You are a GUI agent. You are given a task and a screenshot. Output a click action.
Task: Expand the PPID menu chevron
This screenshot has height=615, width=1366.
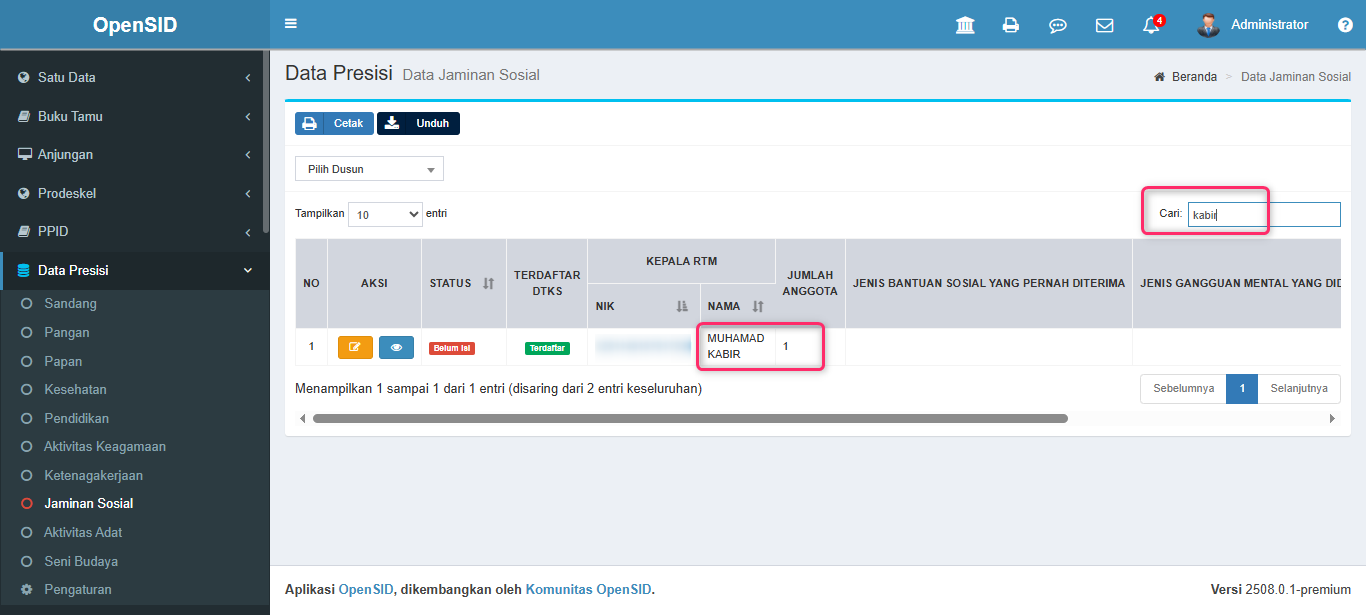[x=247, y=232]
